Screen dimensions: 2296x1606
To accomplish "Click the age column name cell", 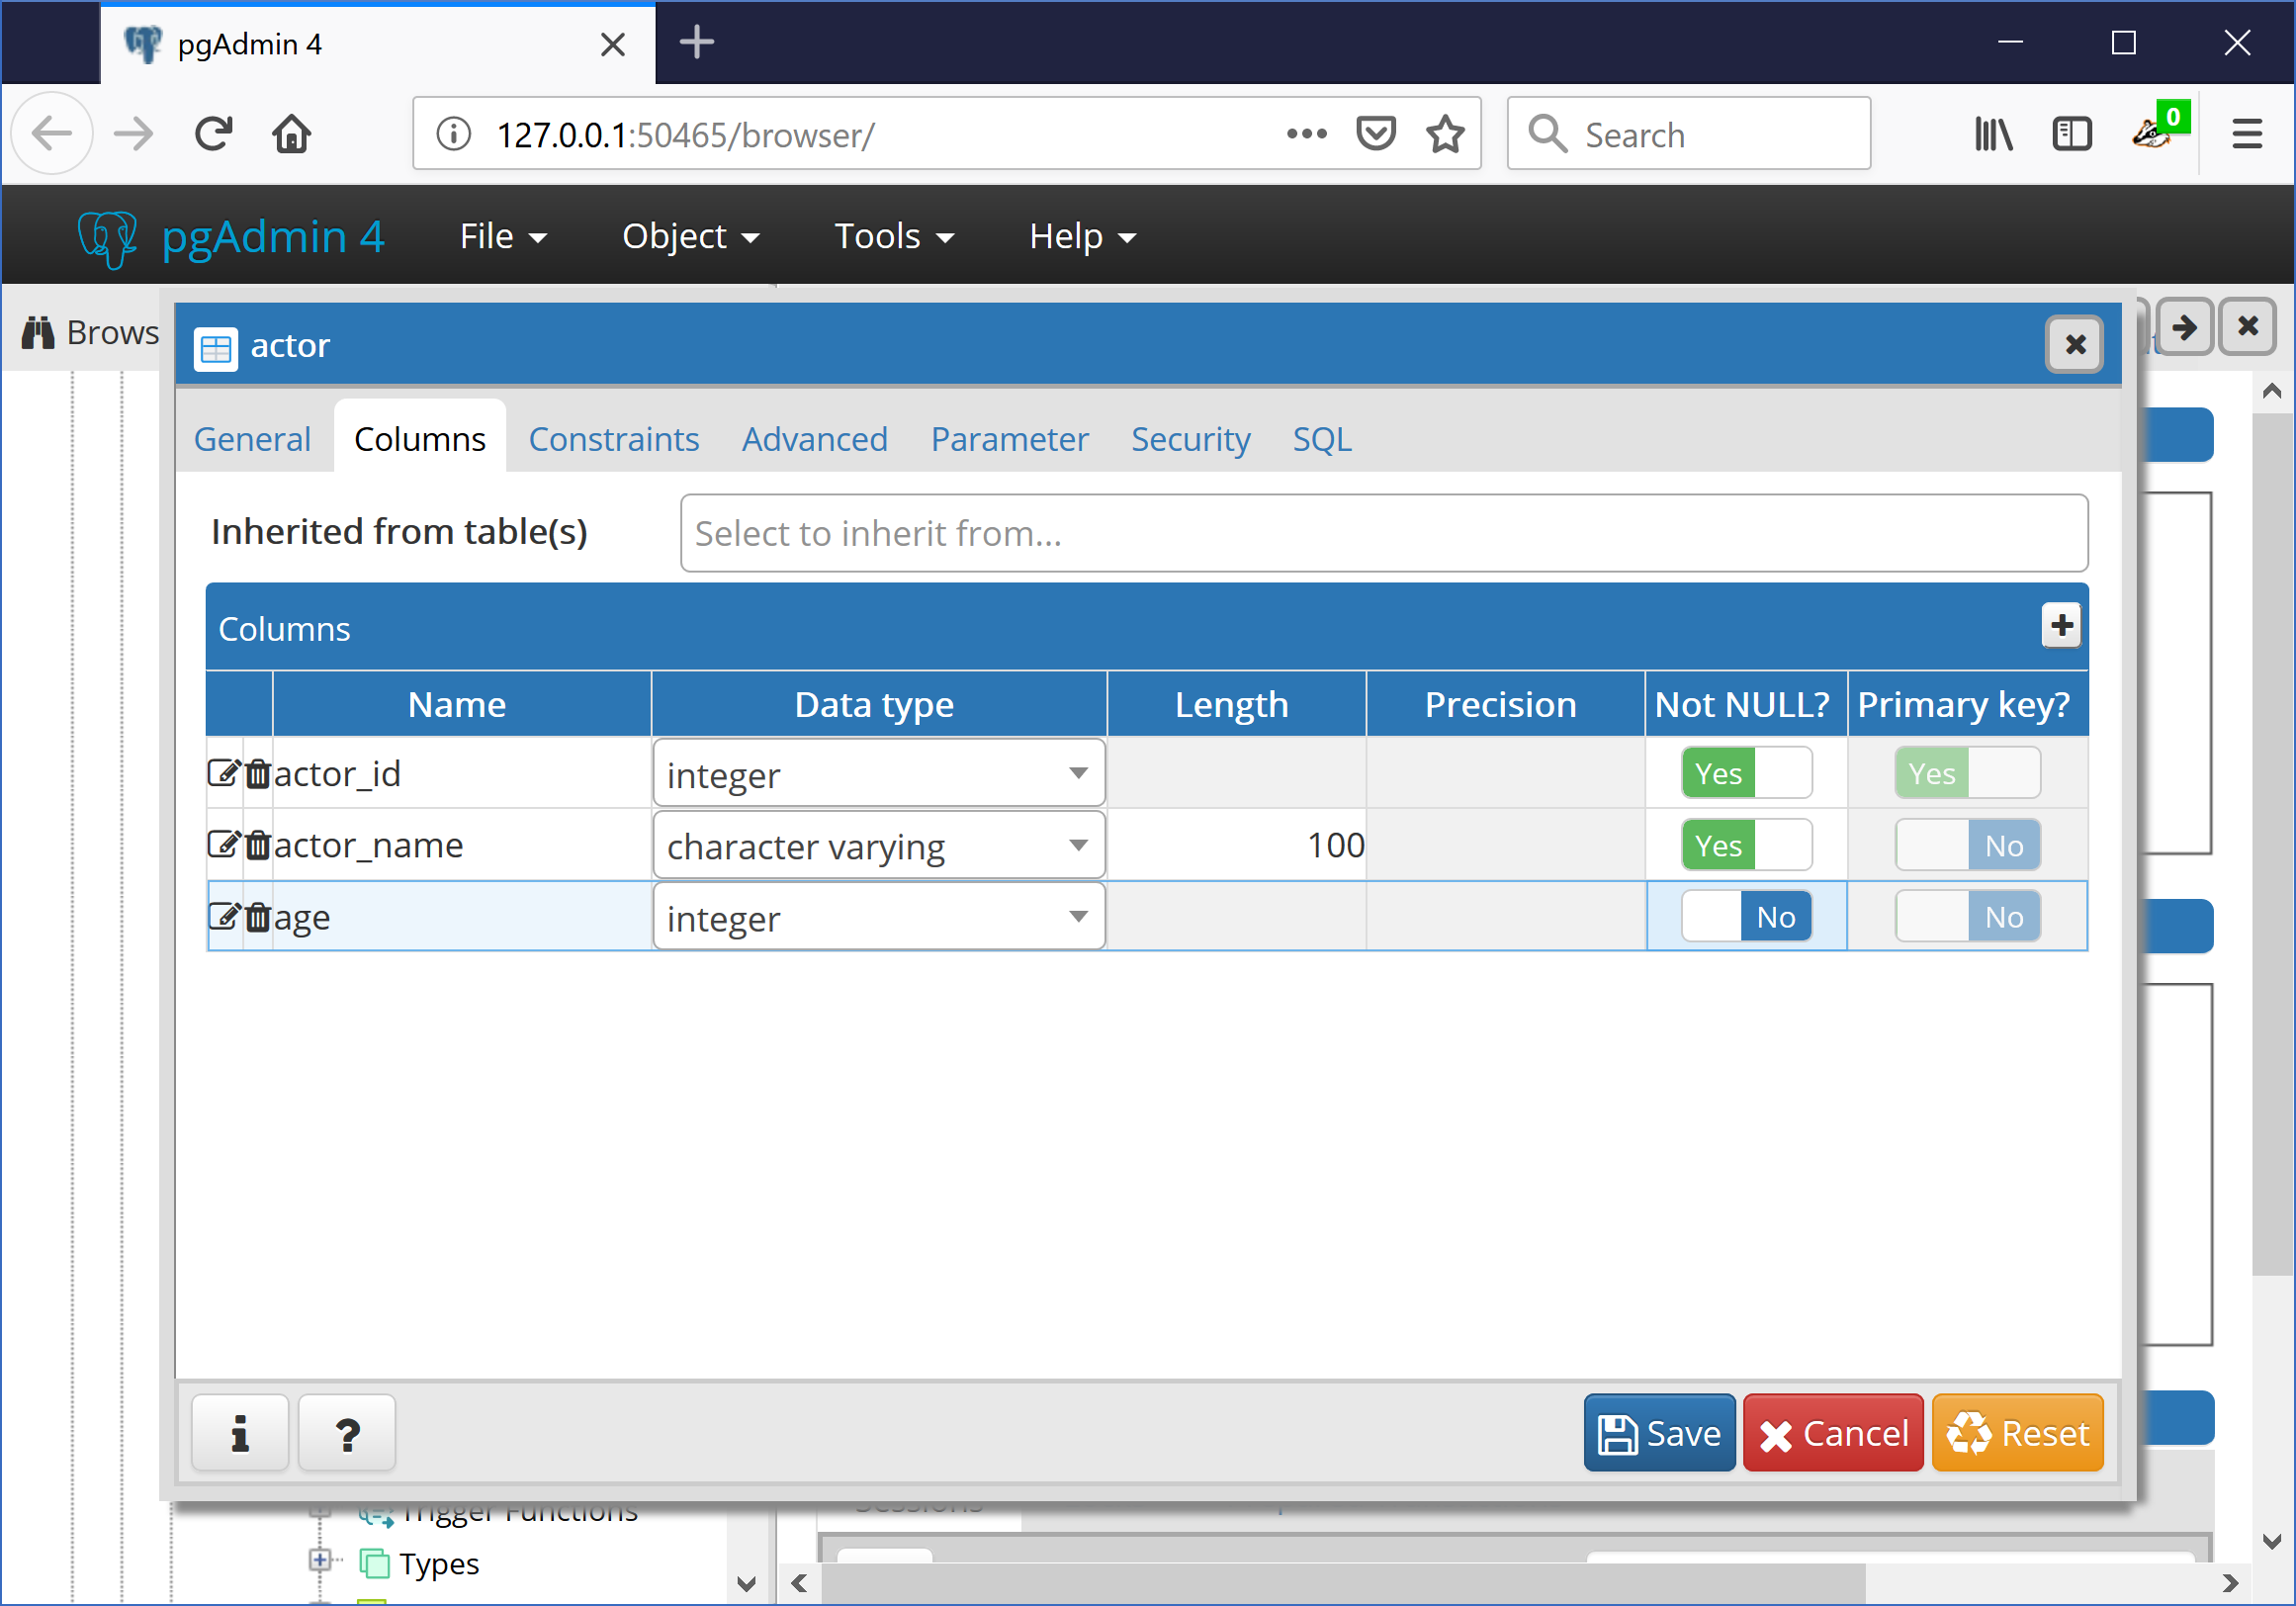I will (x=461, y=917).
